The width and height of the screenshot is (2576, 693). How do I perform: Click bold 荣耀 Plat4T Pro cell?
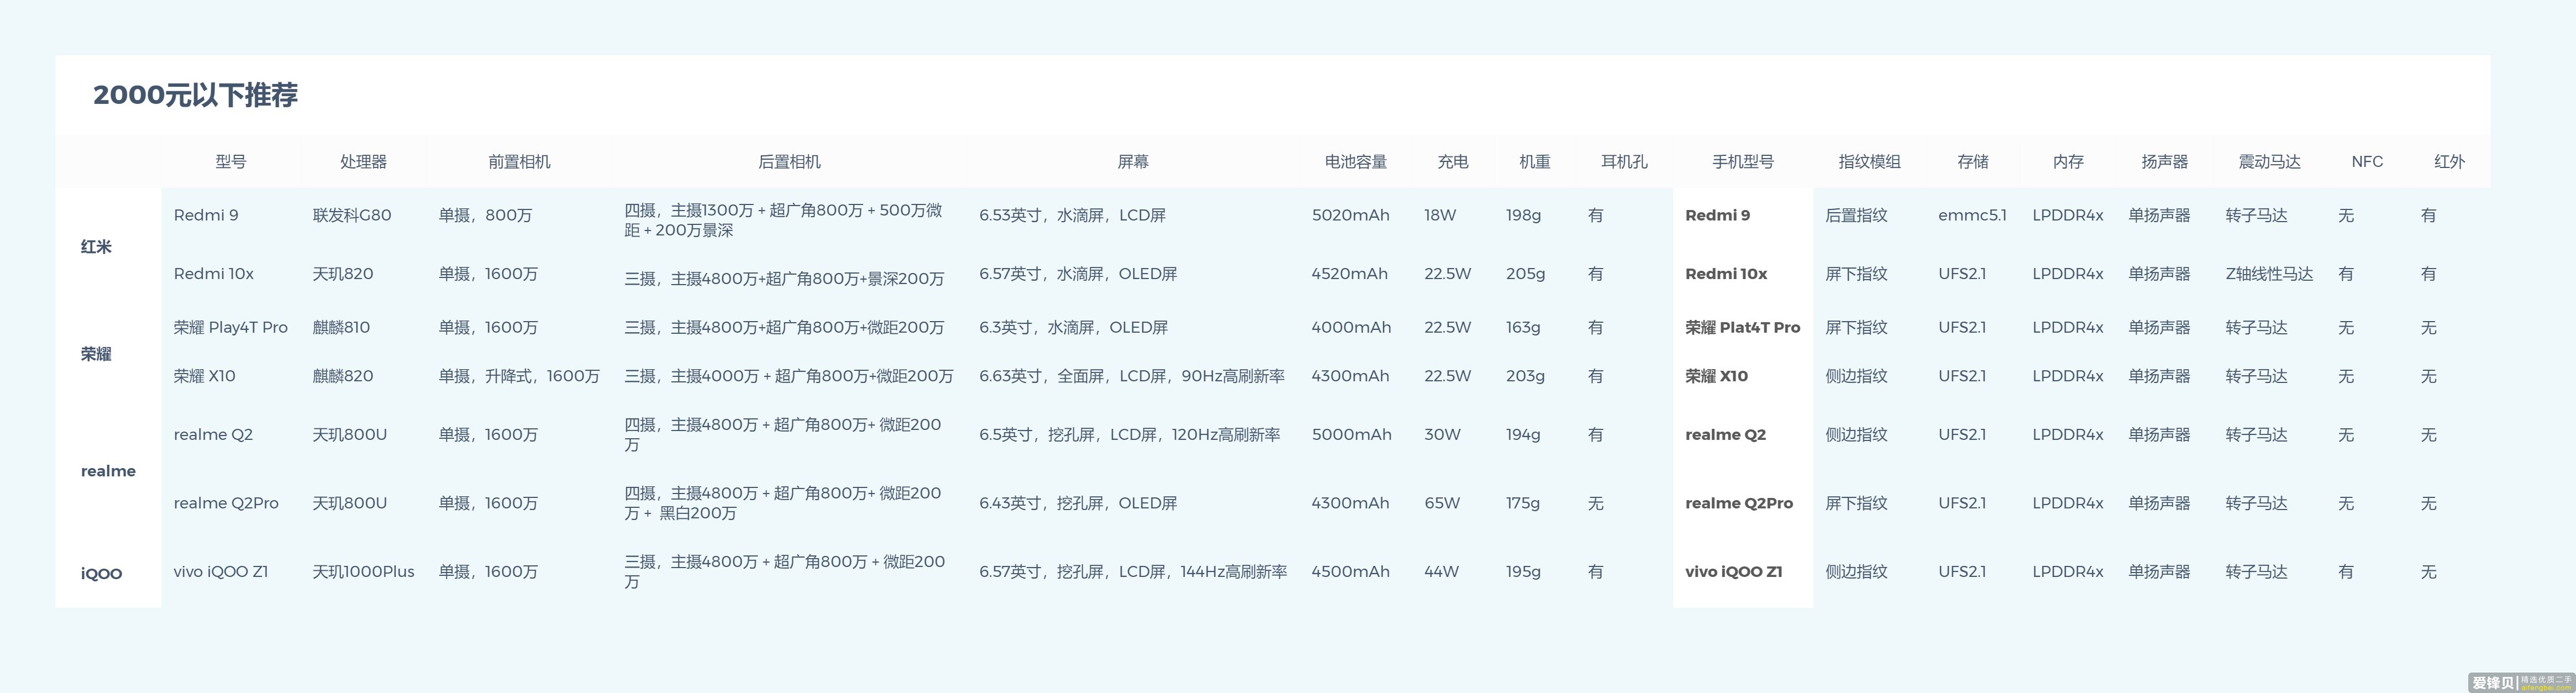point(1742,328)
